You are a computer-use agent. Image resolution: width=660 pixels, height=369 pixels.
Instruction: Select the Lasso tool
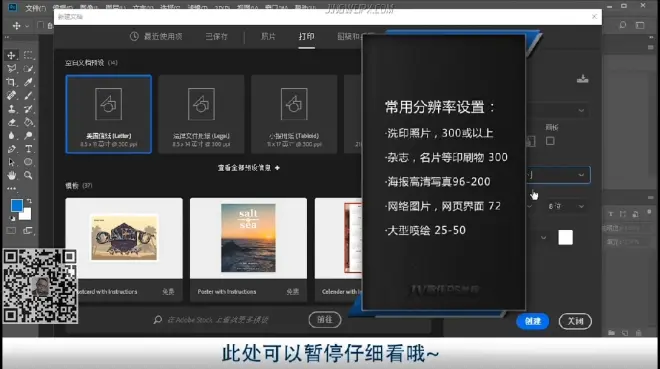pos(11,69)
